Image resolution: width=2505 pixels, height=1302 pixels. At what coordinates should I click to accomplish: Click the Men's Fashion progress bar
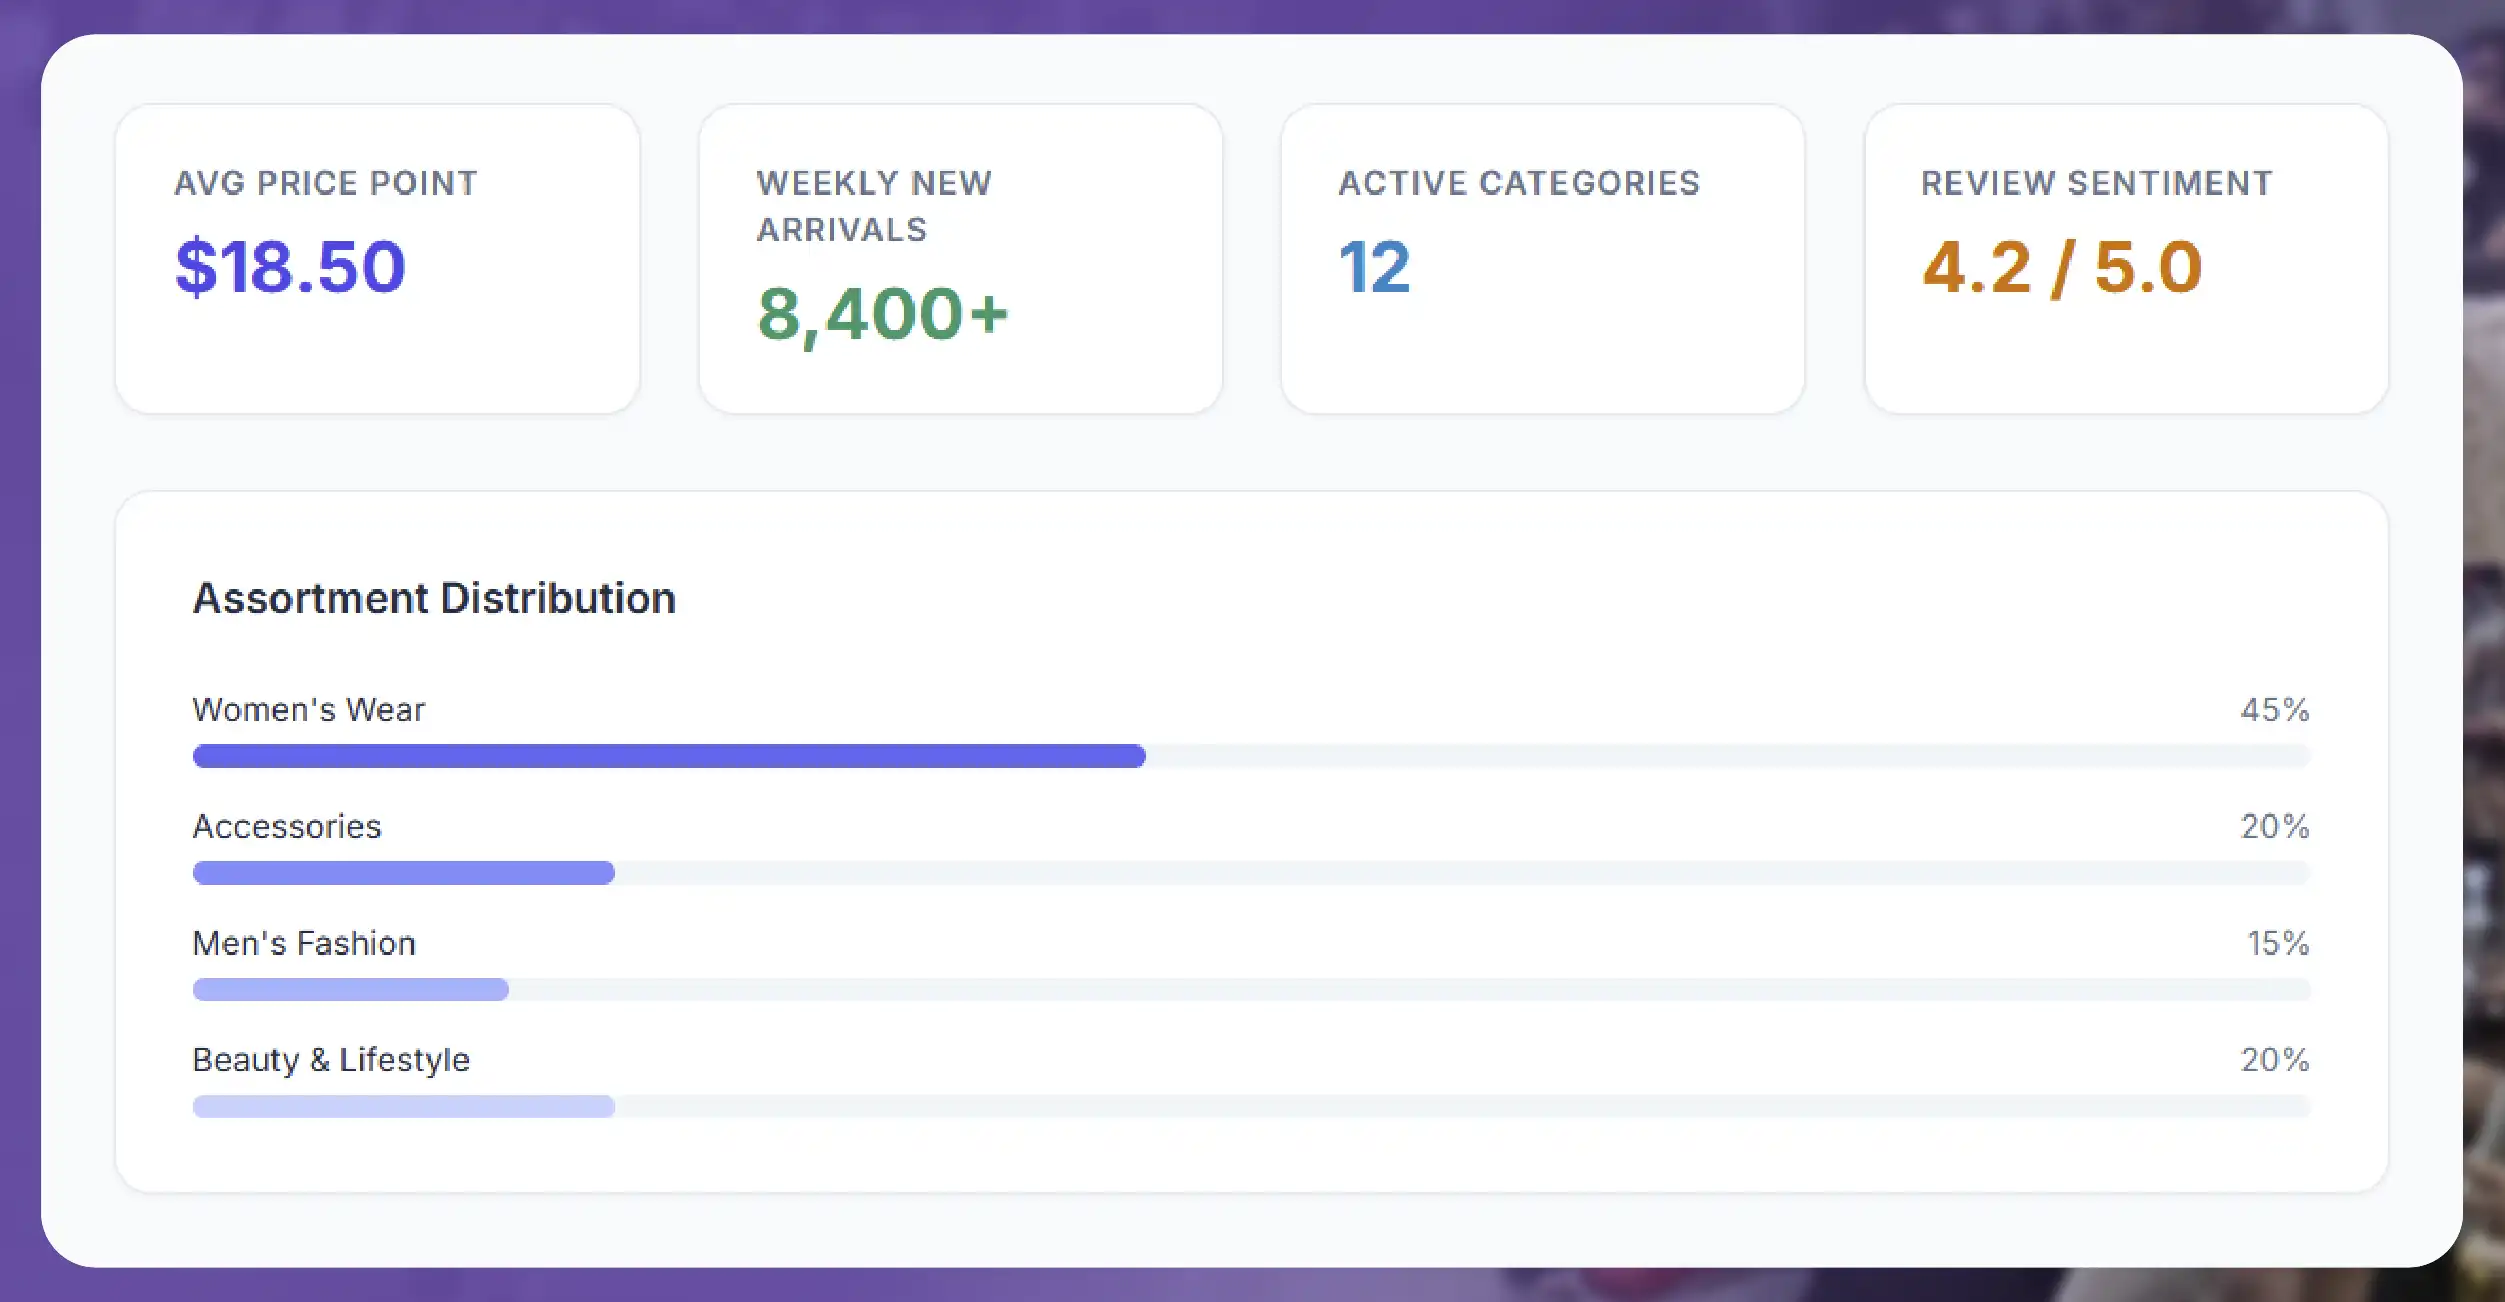pyautogui.click(x=1251, y=990)
